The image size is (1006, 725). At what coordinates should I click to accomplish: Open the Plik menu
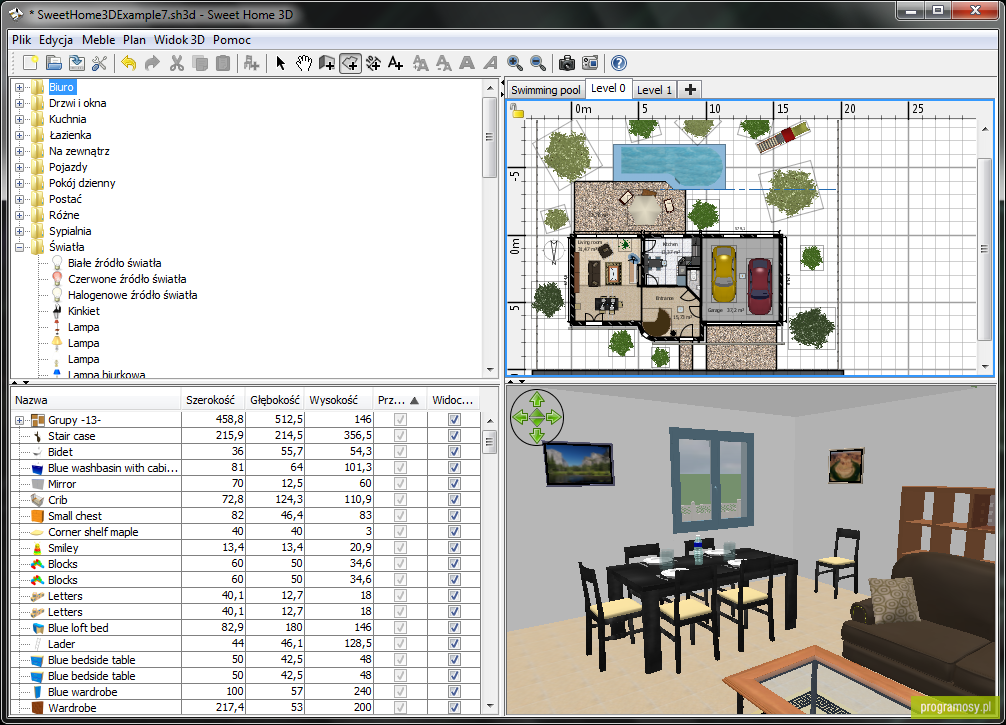(x=21, y=40)
